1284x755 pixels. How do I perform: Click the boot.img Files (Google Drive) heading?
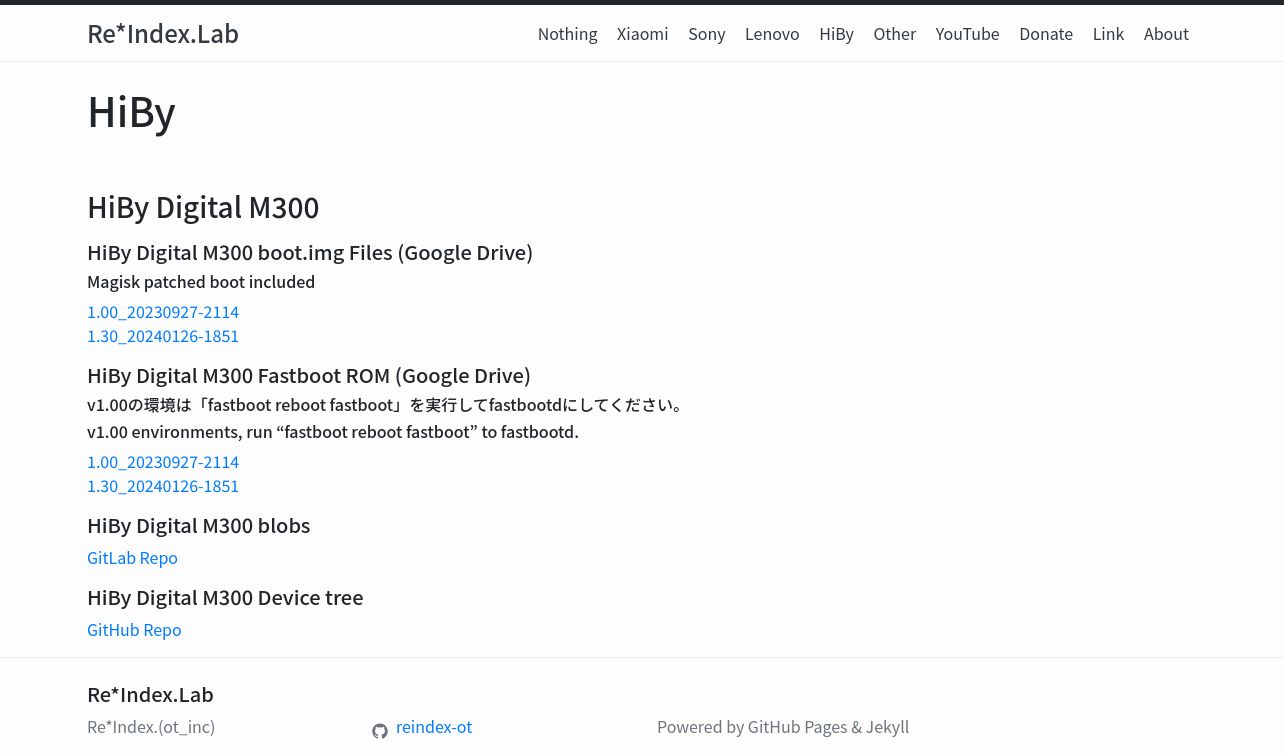click(x=310, y=253)
